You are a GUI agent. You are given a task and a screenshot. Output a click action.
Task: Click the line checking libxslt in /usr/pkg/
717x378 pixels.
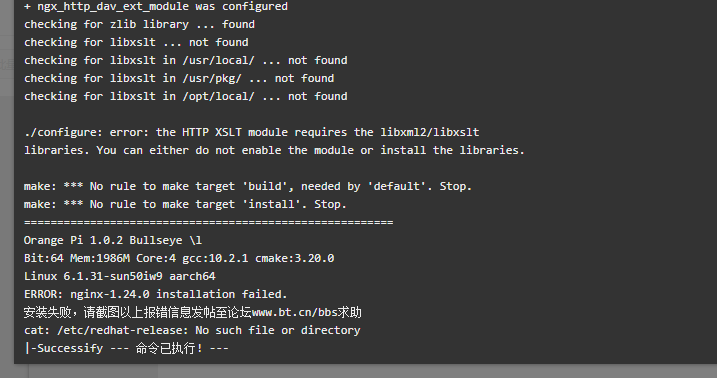[179, 78]
